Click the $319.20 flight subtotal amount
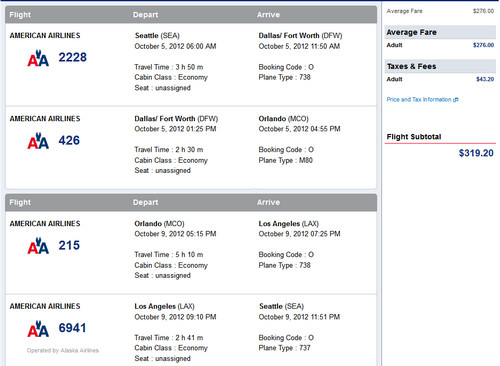The height and width of the screenshot is (366, 500). point(476,153)
